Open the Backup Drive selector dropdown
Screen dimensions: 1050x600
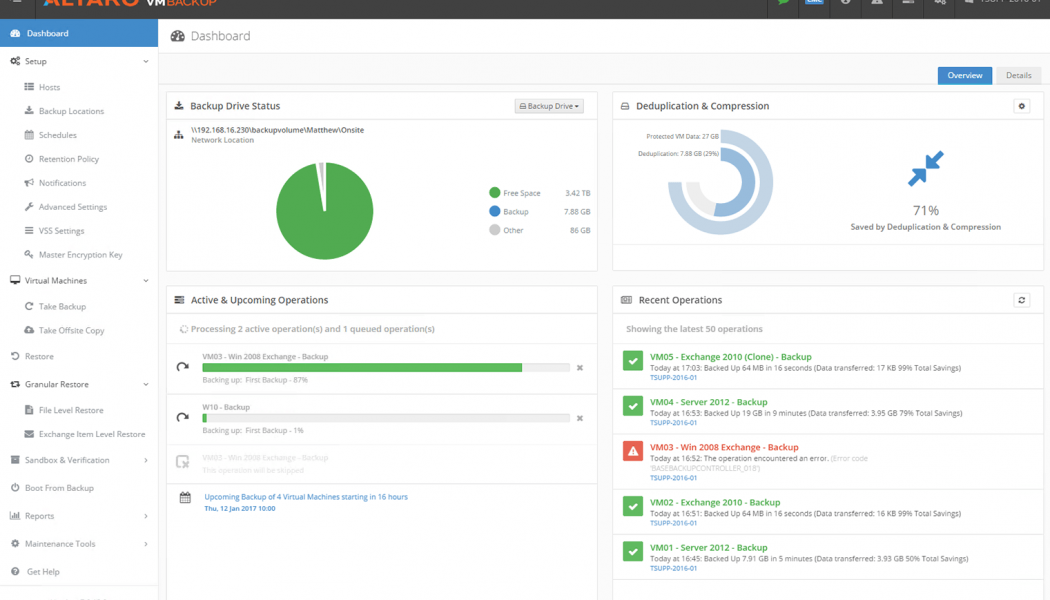pyautogui.click(x=548, y=105)
